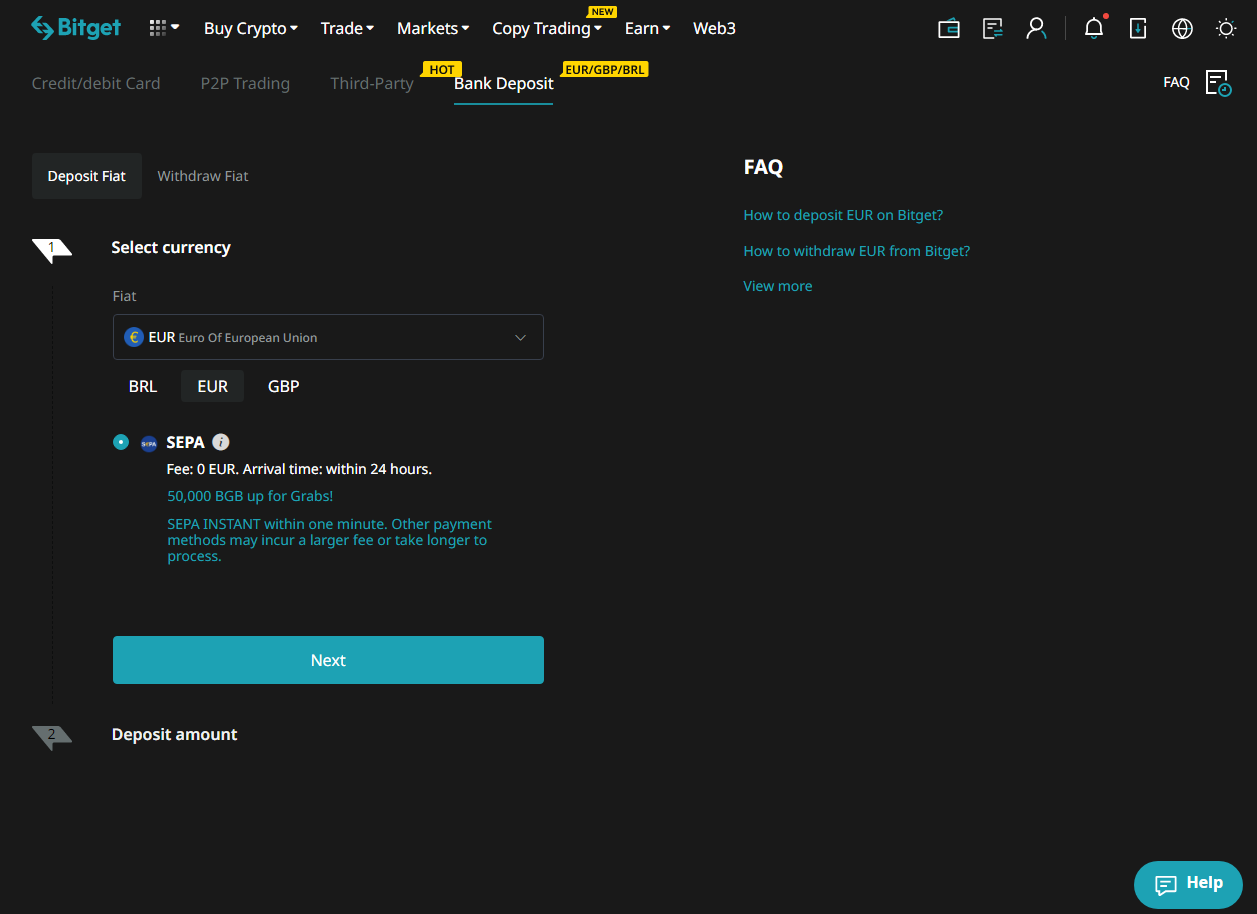
Task: Click '50,000 BGB up for Grabs!' link
Action: click(250, 496)
